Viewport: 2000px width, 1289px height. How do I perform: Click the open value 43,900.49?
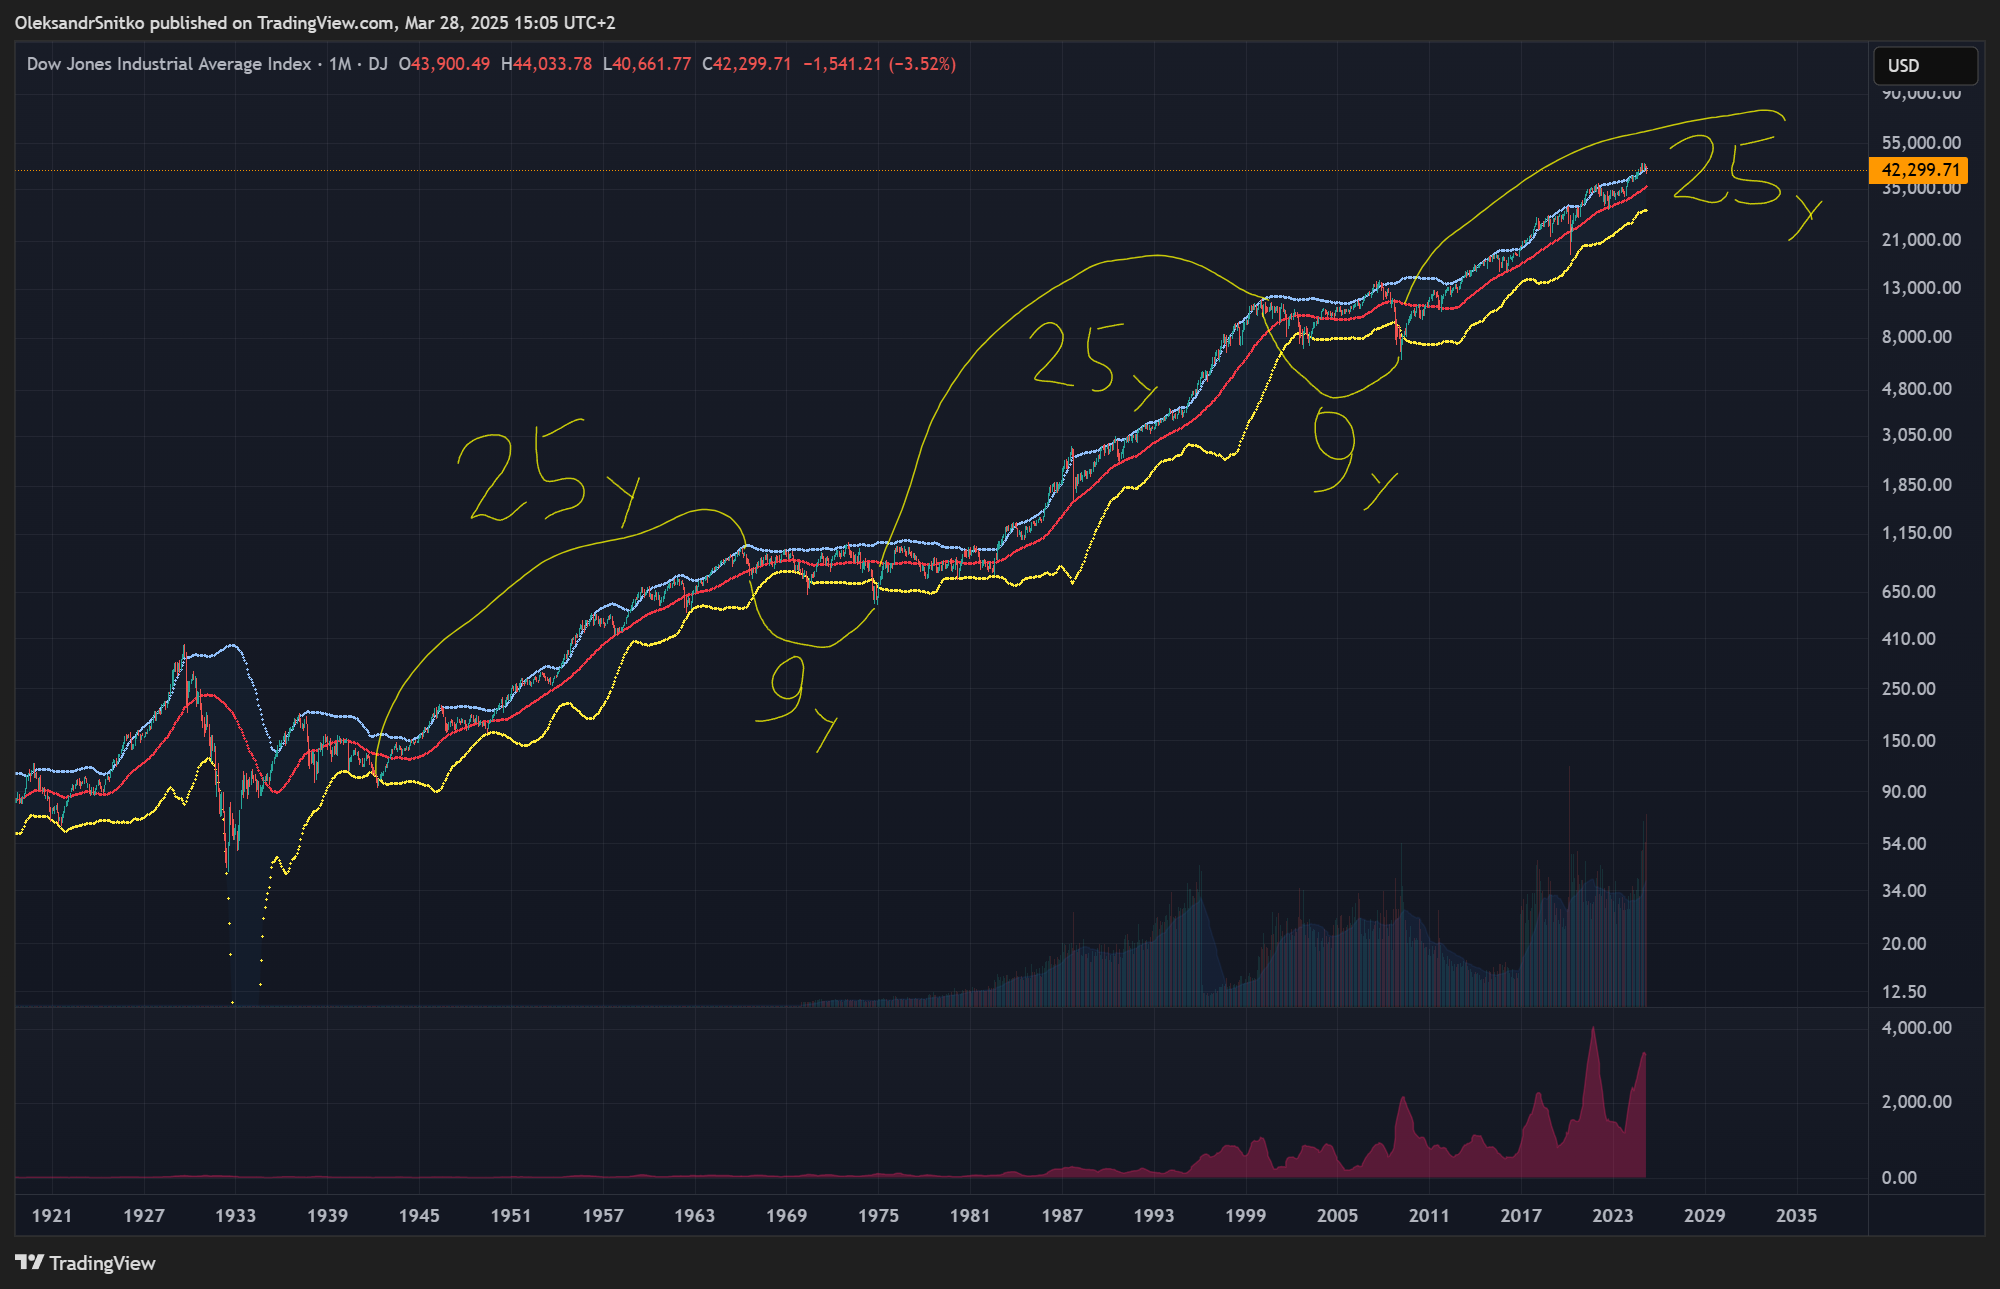click(x=451, y=64)
